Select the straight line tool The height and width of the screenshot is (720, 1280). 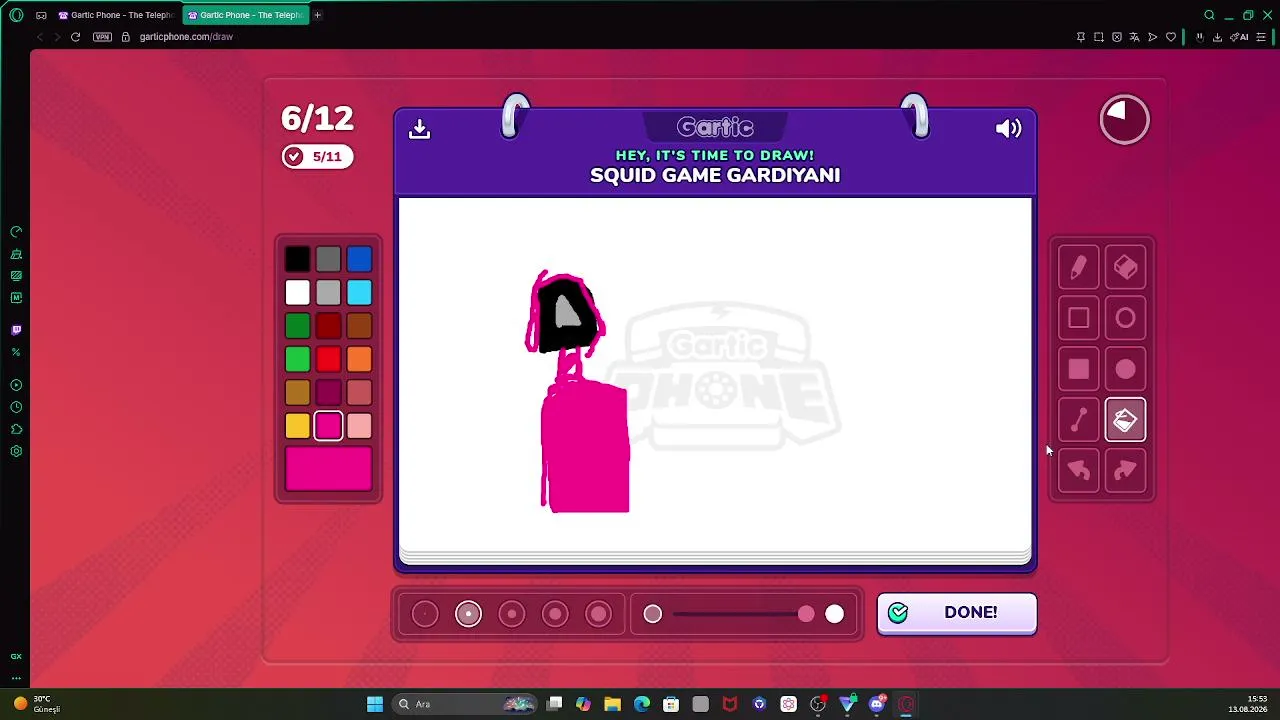click(1078, 420)
